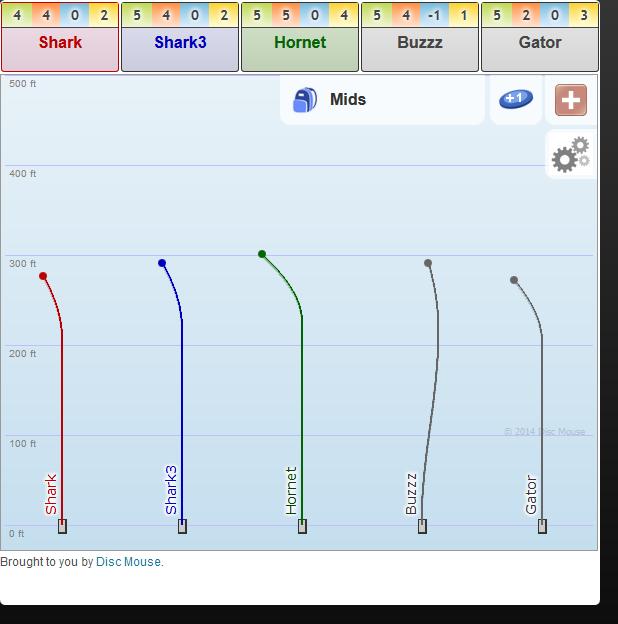Toggle the Gator disc card

[540, 44]
